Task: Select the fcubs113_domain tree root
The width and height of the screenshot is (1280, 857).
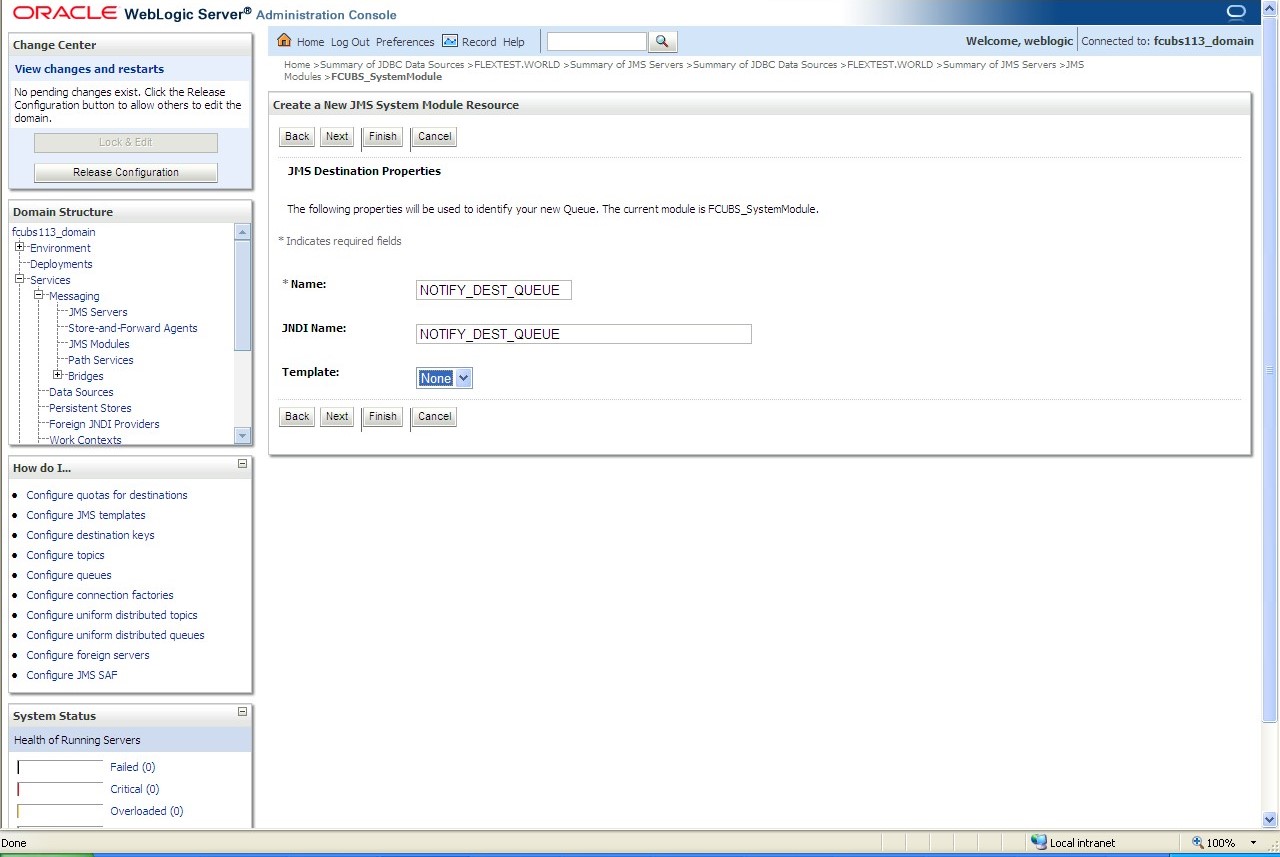Action: tap(54, 232)
